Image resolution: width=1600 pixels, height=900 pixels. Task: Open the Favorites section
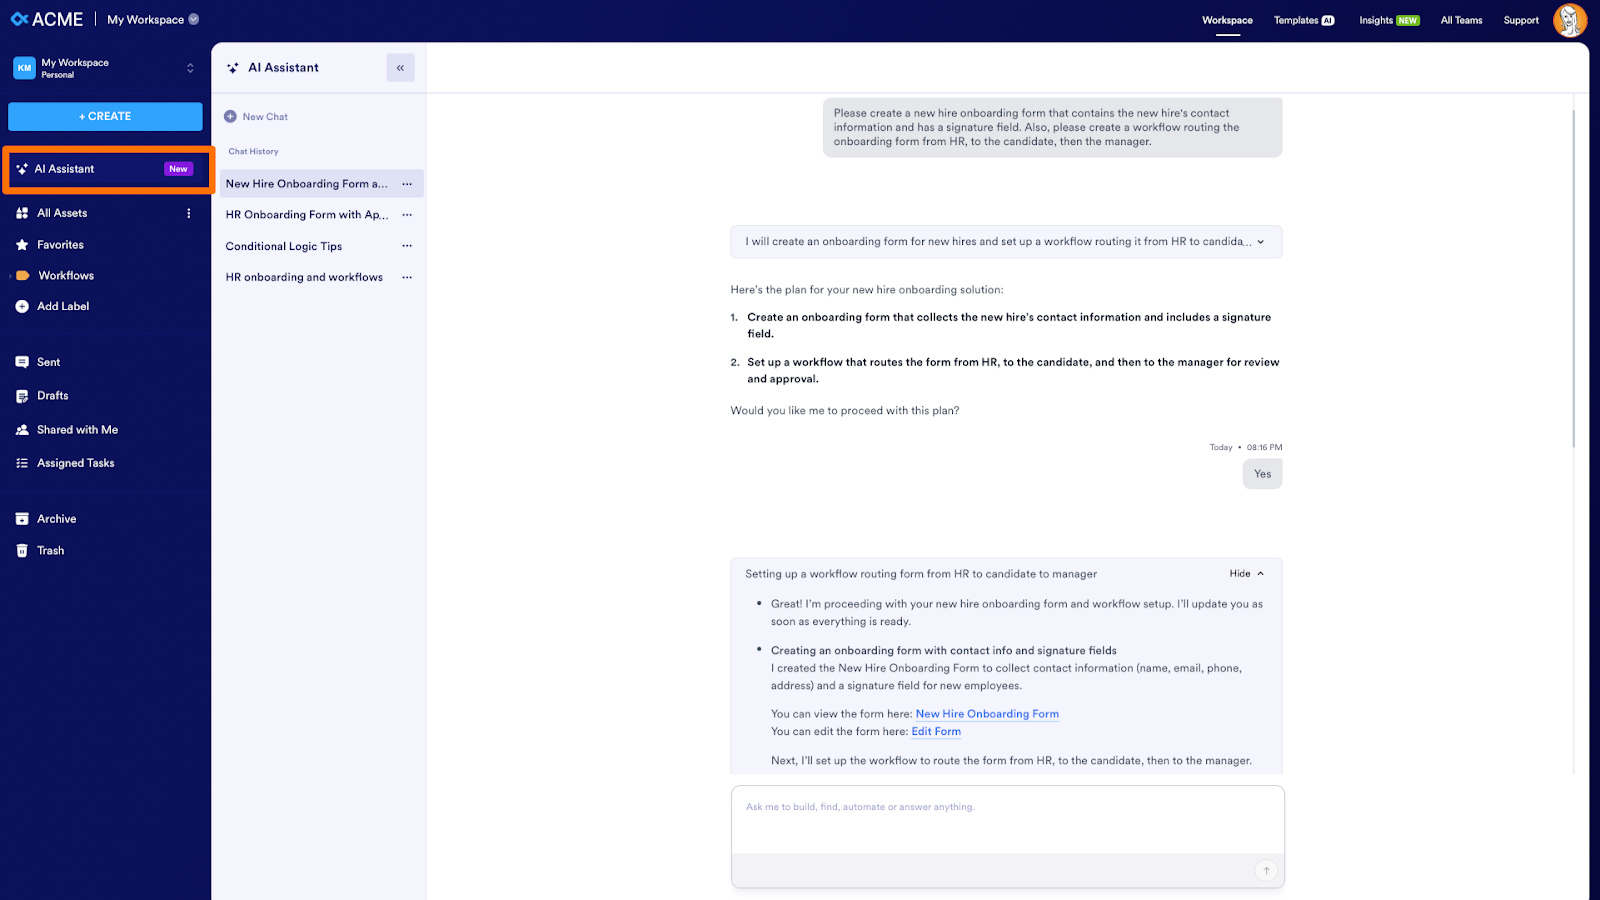coord(59,244)
